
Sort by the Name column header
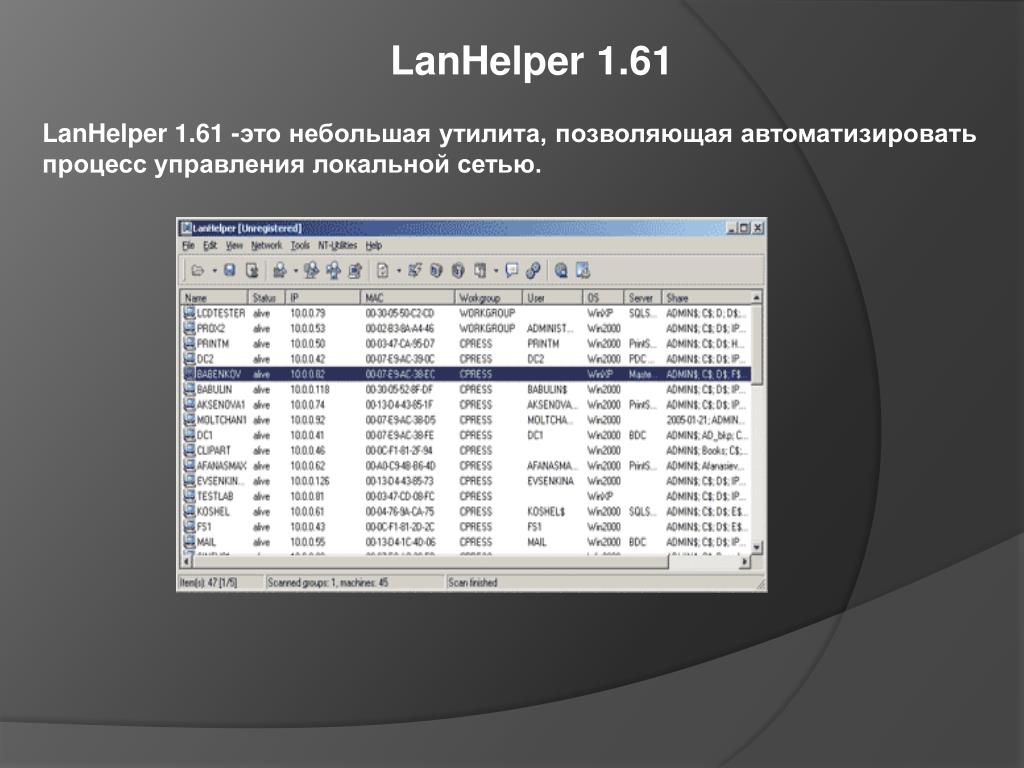coord(214,298)
